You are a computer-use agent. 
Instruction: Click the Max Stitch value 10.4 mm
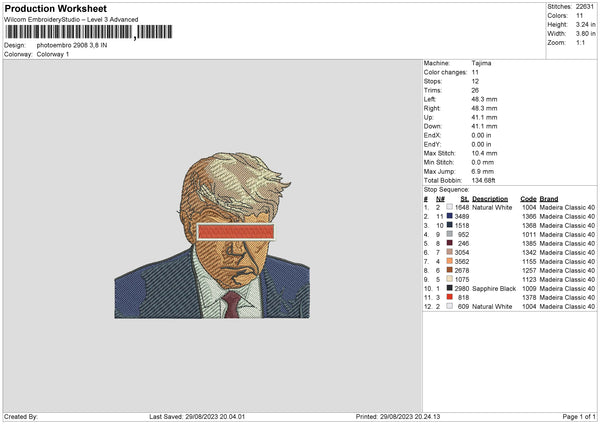484,153
